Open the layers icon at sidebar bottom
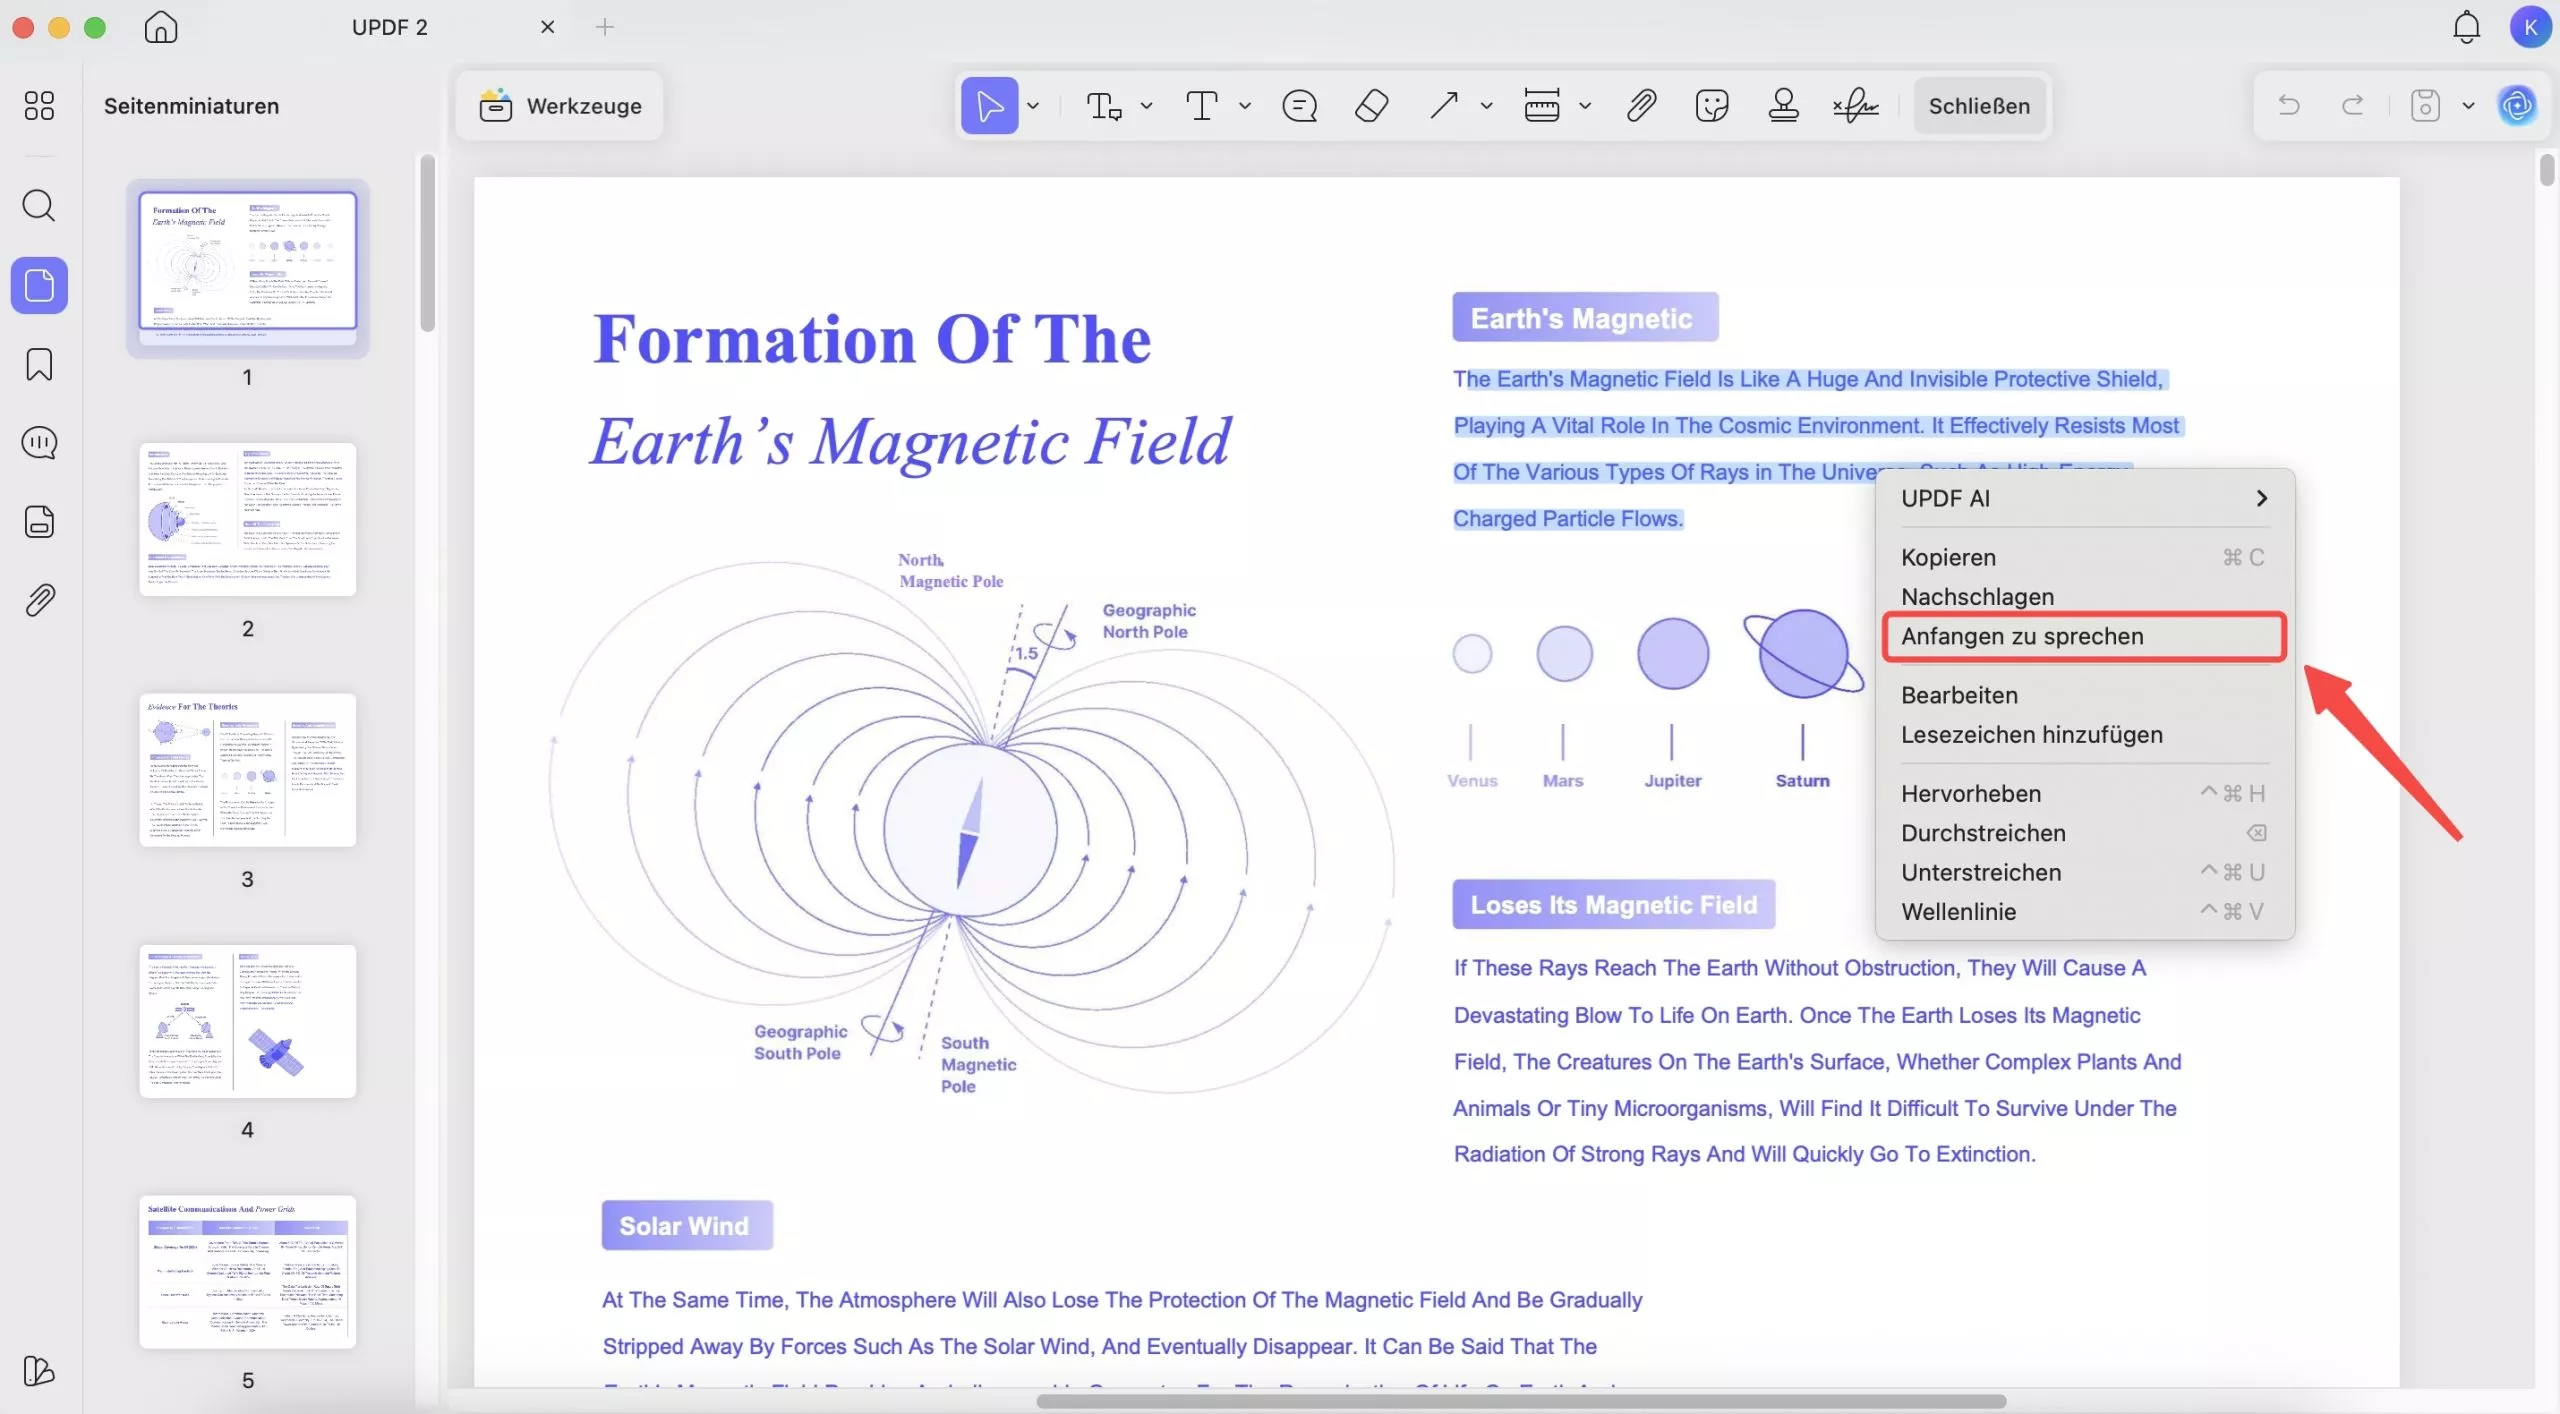 click(x=39, y=1370)
